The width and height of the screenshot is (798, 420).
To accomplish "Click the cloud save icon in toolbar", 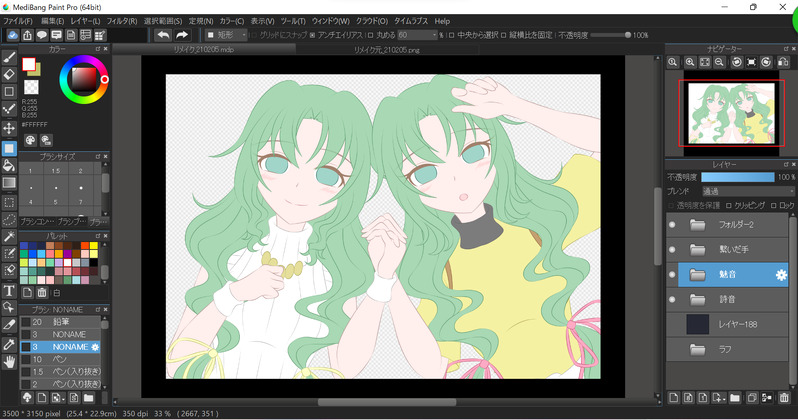I will tap(13, 35).
